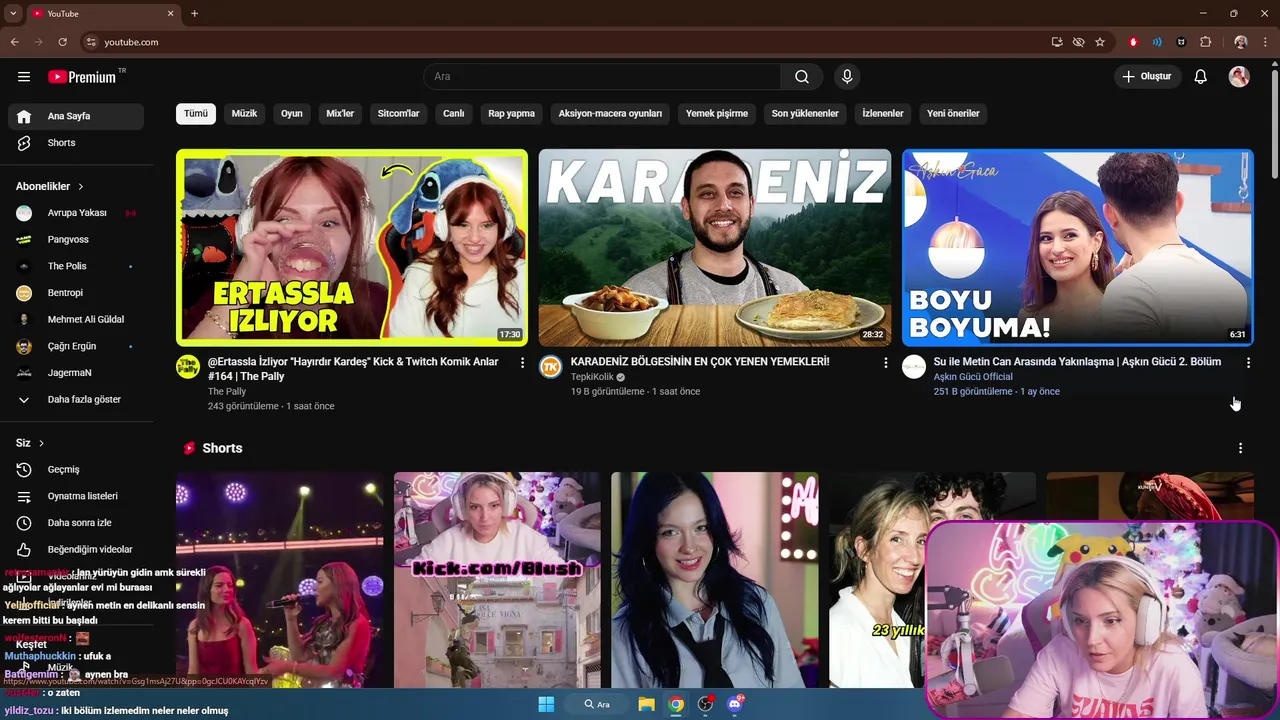Viewport: 1280px width, 720px height.
Task: Select the Tümü filter chip
Action: point(196,114)
